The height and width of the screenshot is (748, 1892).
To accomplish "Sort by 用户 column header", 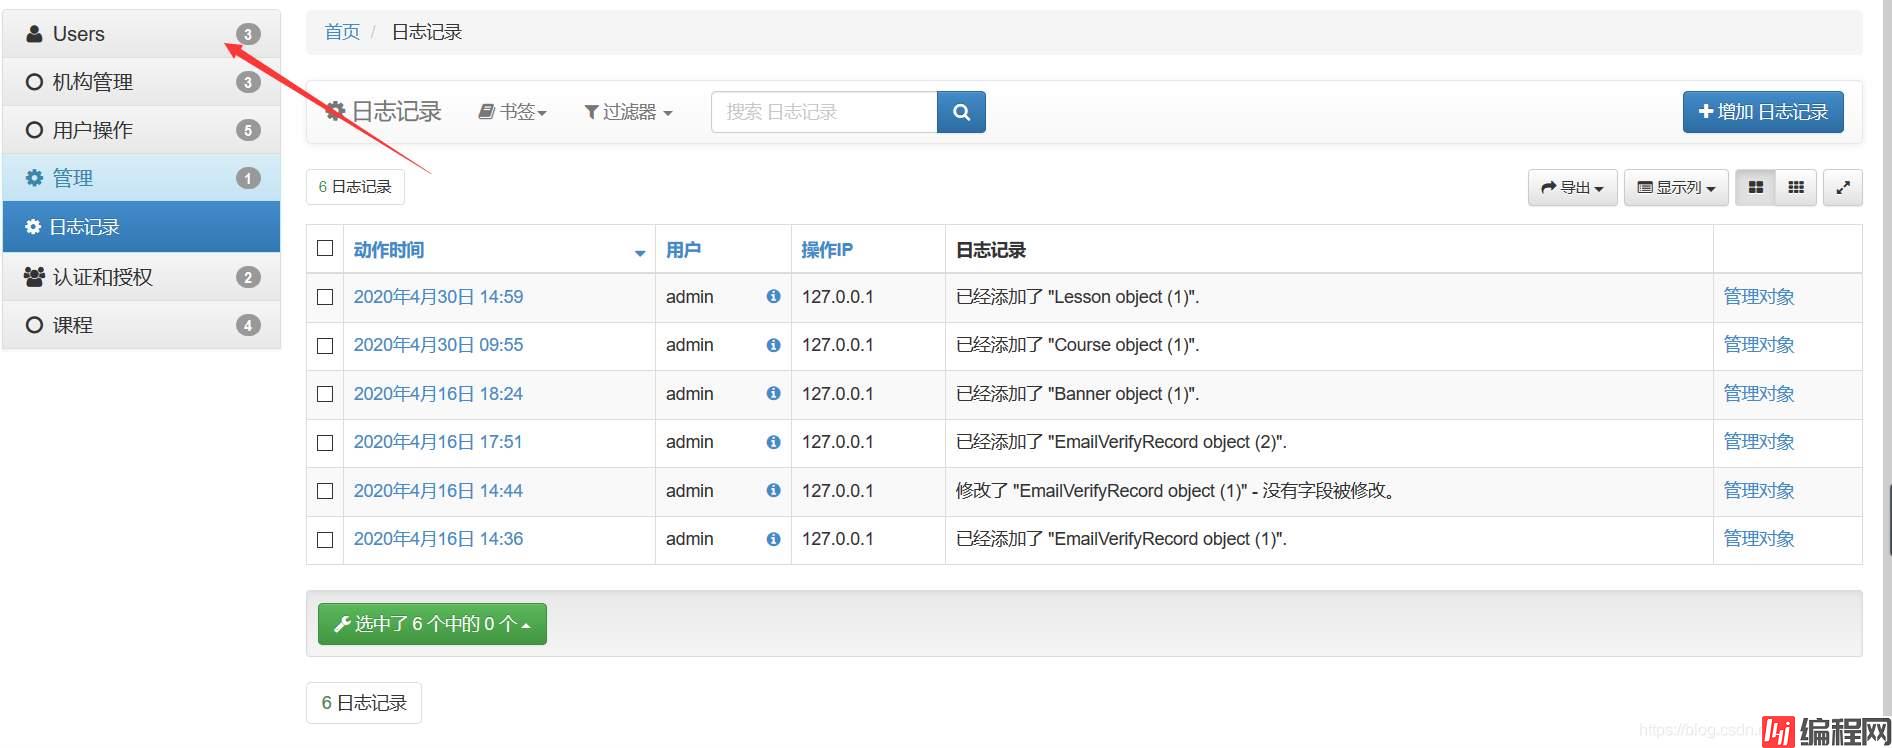I will coord(683,250).
